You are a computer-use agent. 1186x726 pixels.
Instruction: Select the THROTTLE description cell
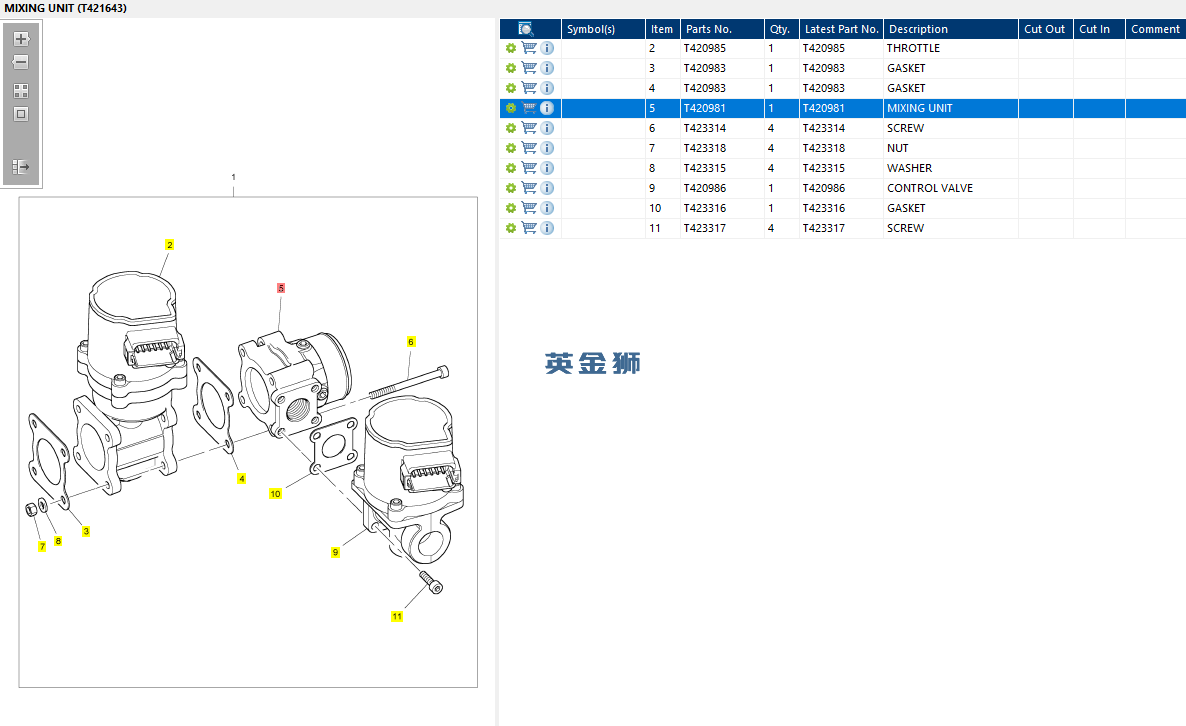pyautogui.click(x=951, y=48)
